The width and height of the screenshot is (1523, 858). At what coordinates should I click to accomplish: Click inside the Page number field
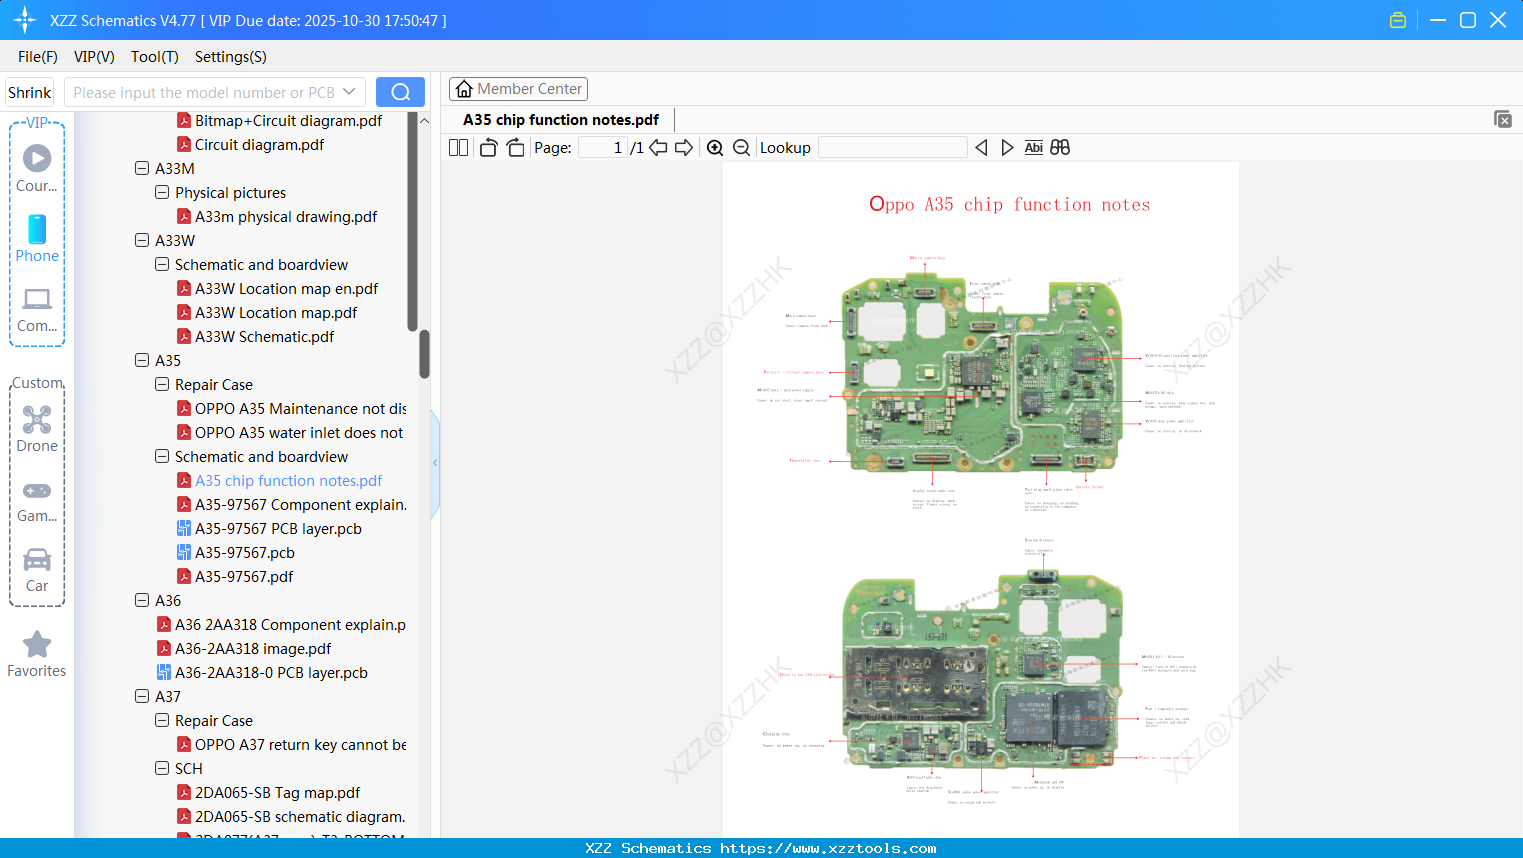[x=601, y=147]
